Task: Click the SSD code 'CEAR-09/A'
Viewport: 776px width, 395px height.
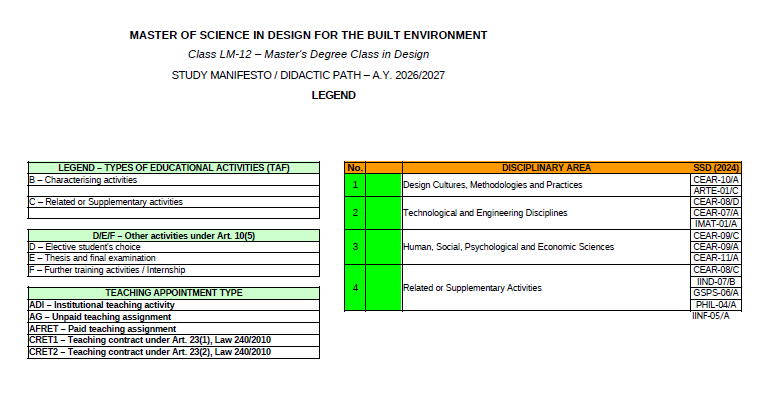Action: (716, 247)
